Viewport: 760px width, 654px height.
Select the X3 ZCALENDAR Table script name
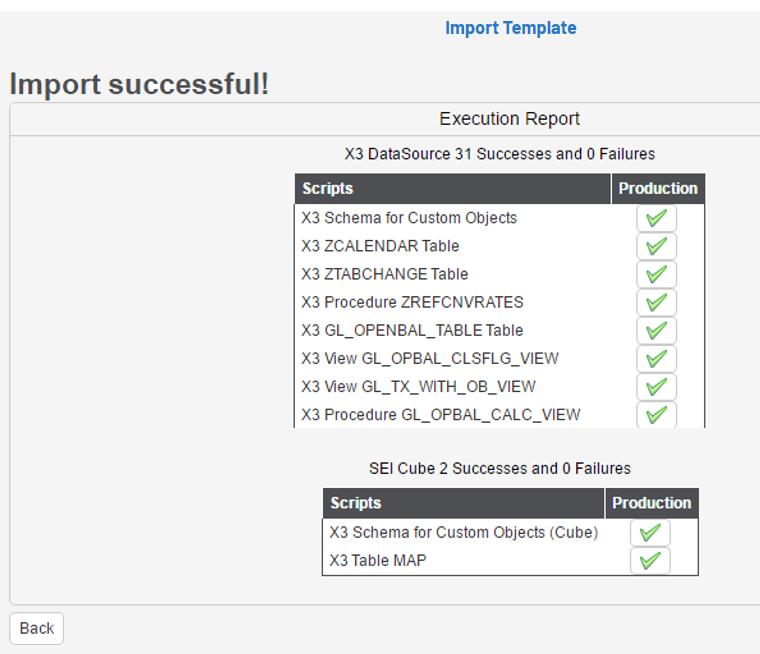[x=380, y=246]
